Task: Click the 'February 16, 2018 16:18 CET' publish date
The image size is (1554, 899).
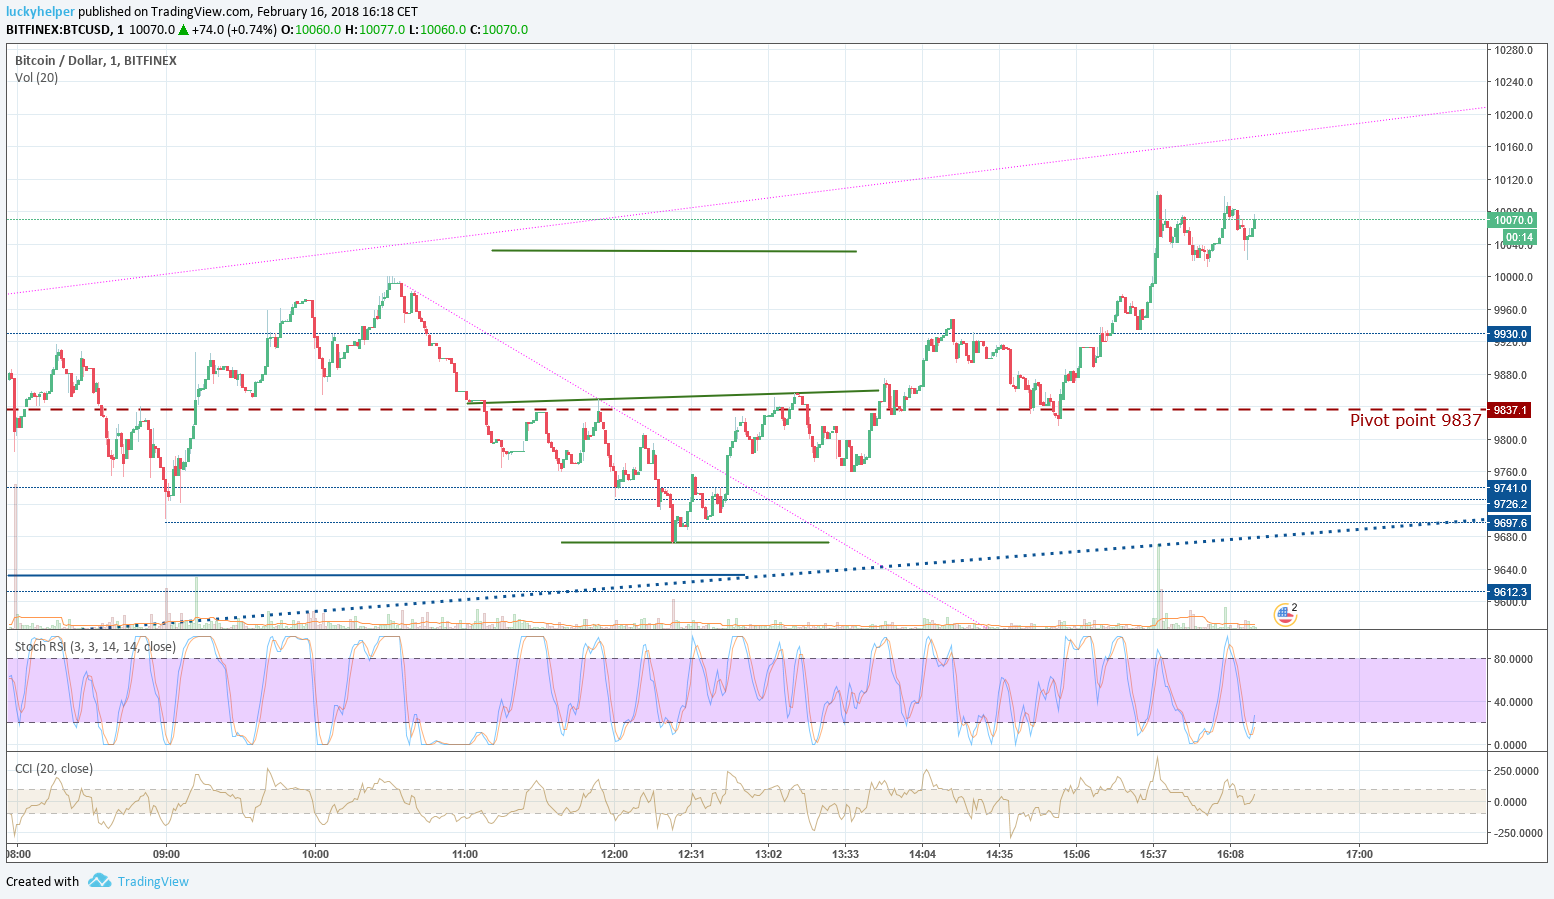Action: (337, 12)
